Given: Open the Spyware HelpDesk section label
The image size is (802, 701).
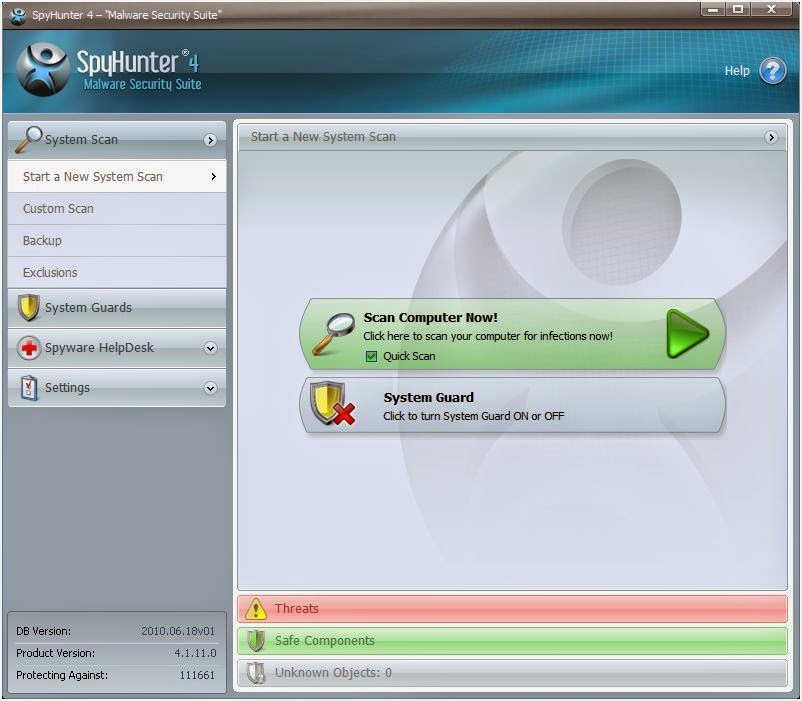Looking at the screenshot, I should coord(99,348).
